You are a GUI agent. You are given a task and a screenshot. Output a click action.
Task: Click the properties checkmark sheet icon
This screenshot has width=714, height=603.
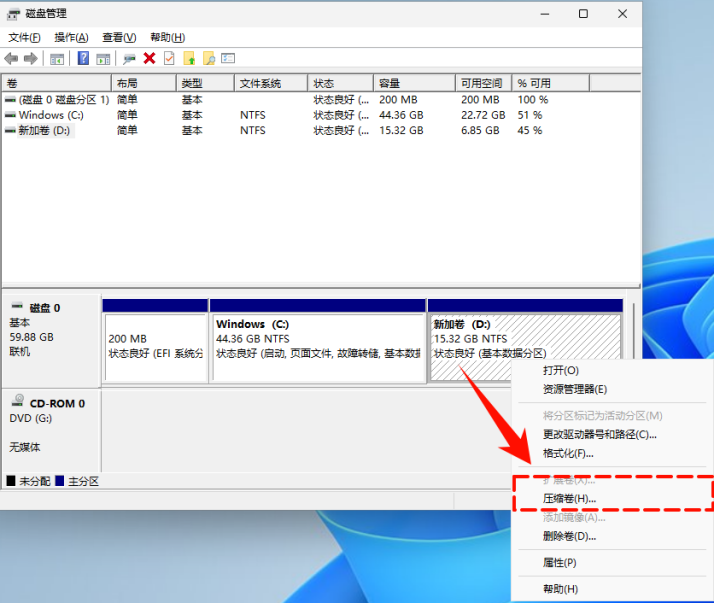point(169,58)
